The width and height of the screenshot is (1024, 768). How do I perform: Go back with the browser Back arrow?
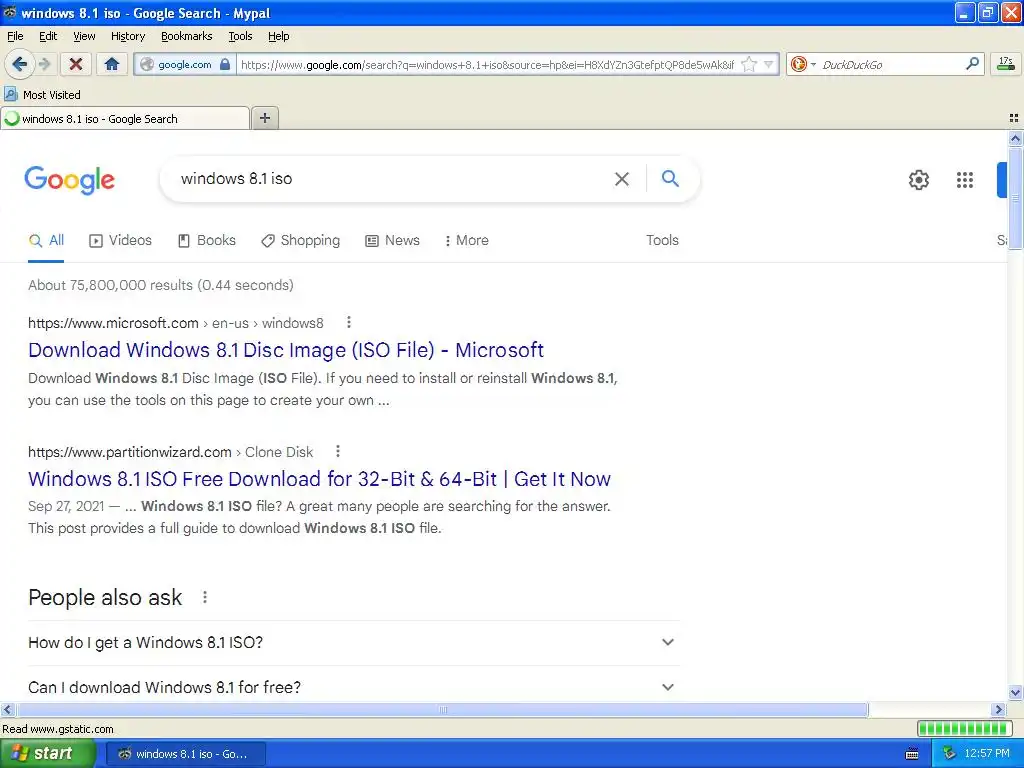20,64
